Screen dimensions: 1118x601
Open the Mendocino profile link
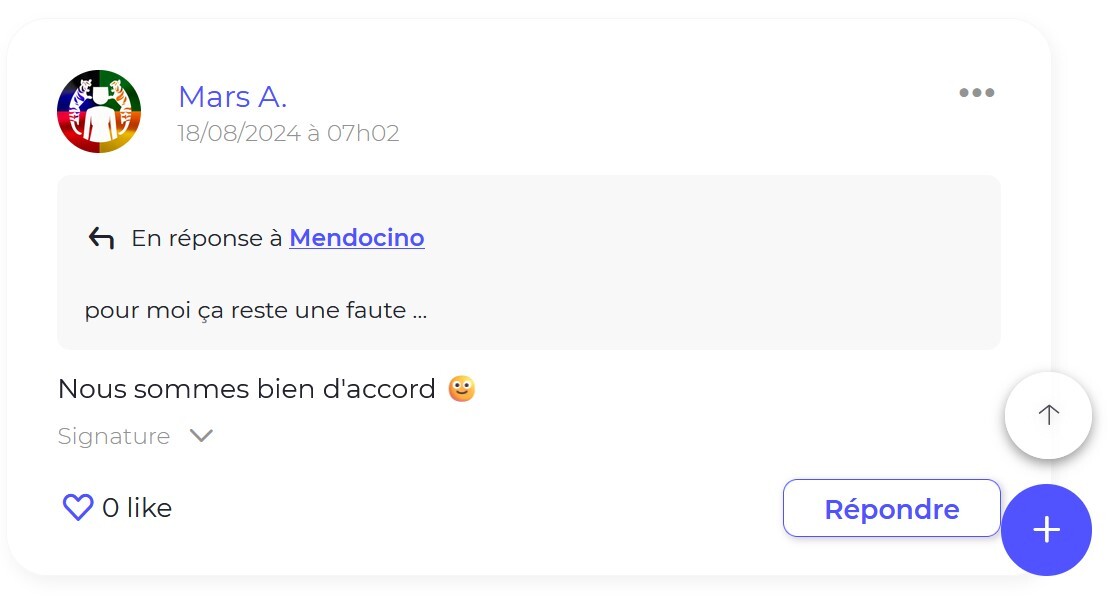pyautogui.click(x=357, y=237)
